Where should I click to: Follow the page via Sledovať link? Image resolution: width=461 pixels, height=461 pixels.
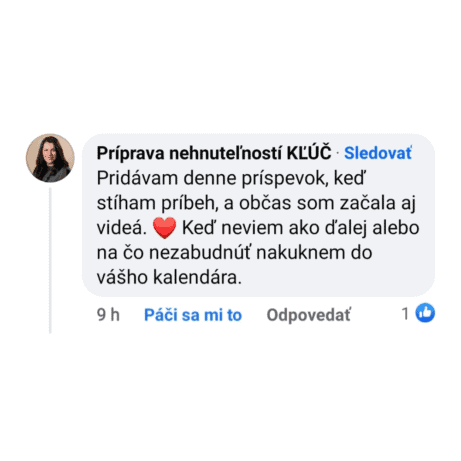pyautogui.click(x=378, y=153)
